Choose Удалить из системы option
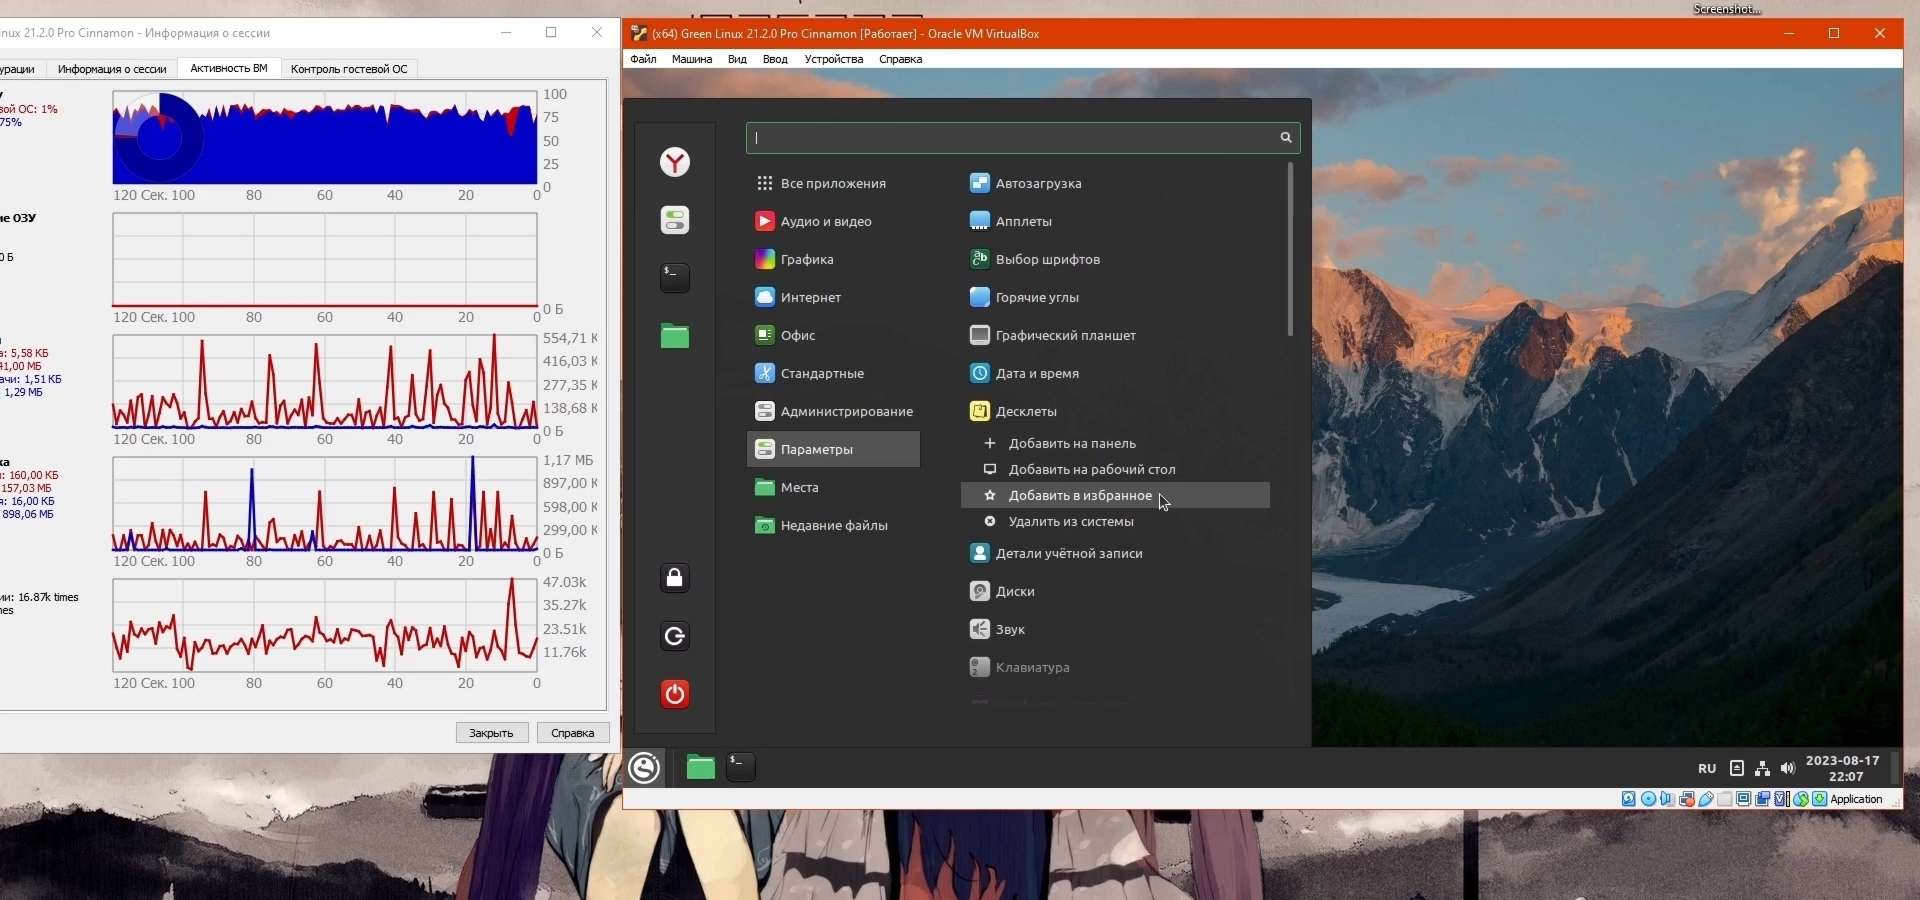1920x900 pixels. pyautogui.click(x=1115, y=521)
